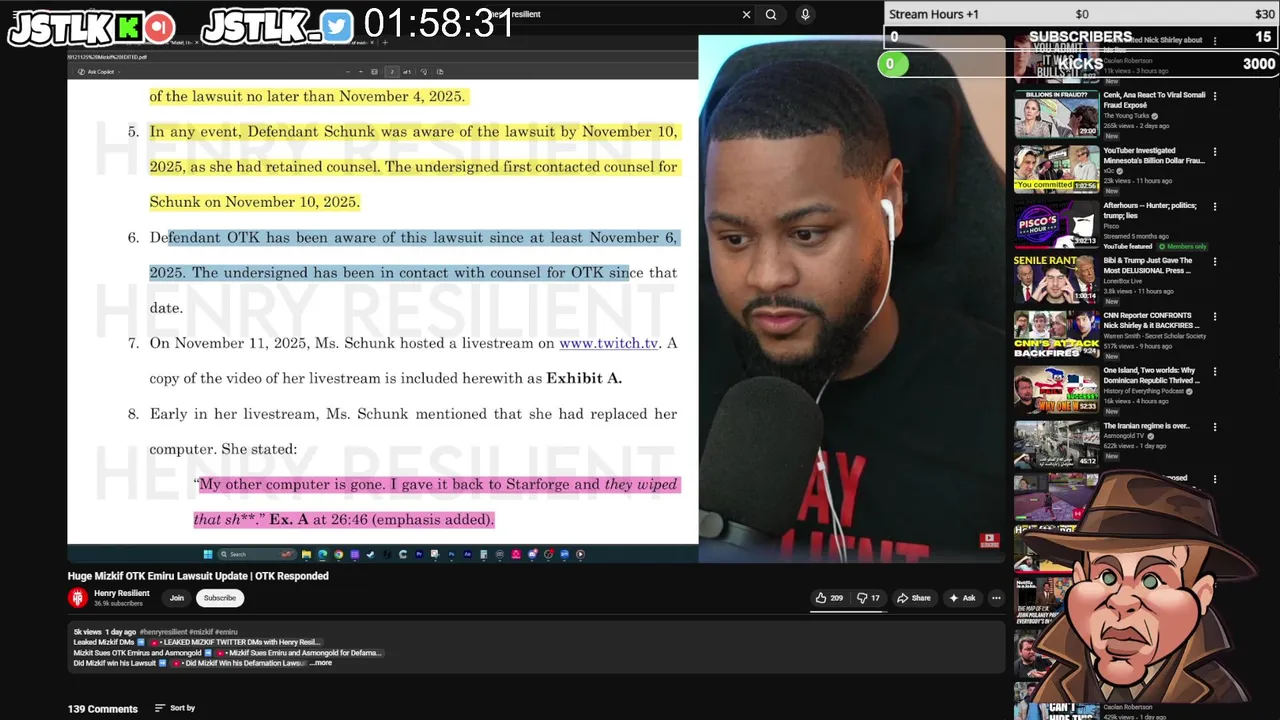
Task: Click the #henryresilient hashtag
Action: (x=163, y=632)
